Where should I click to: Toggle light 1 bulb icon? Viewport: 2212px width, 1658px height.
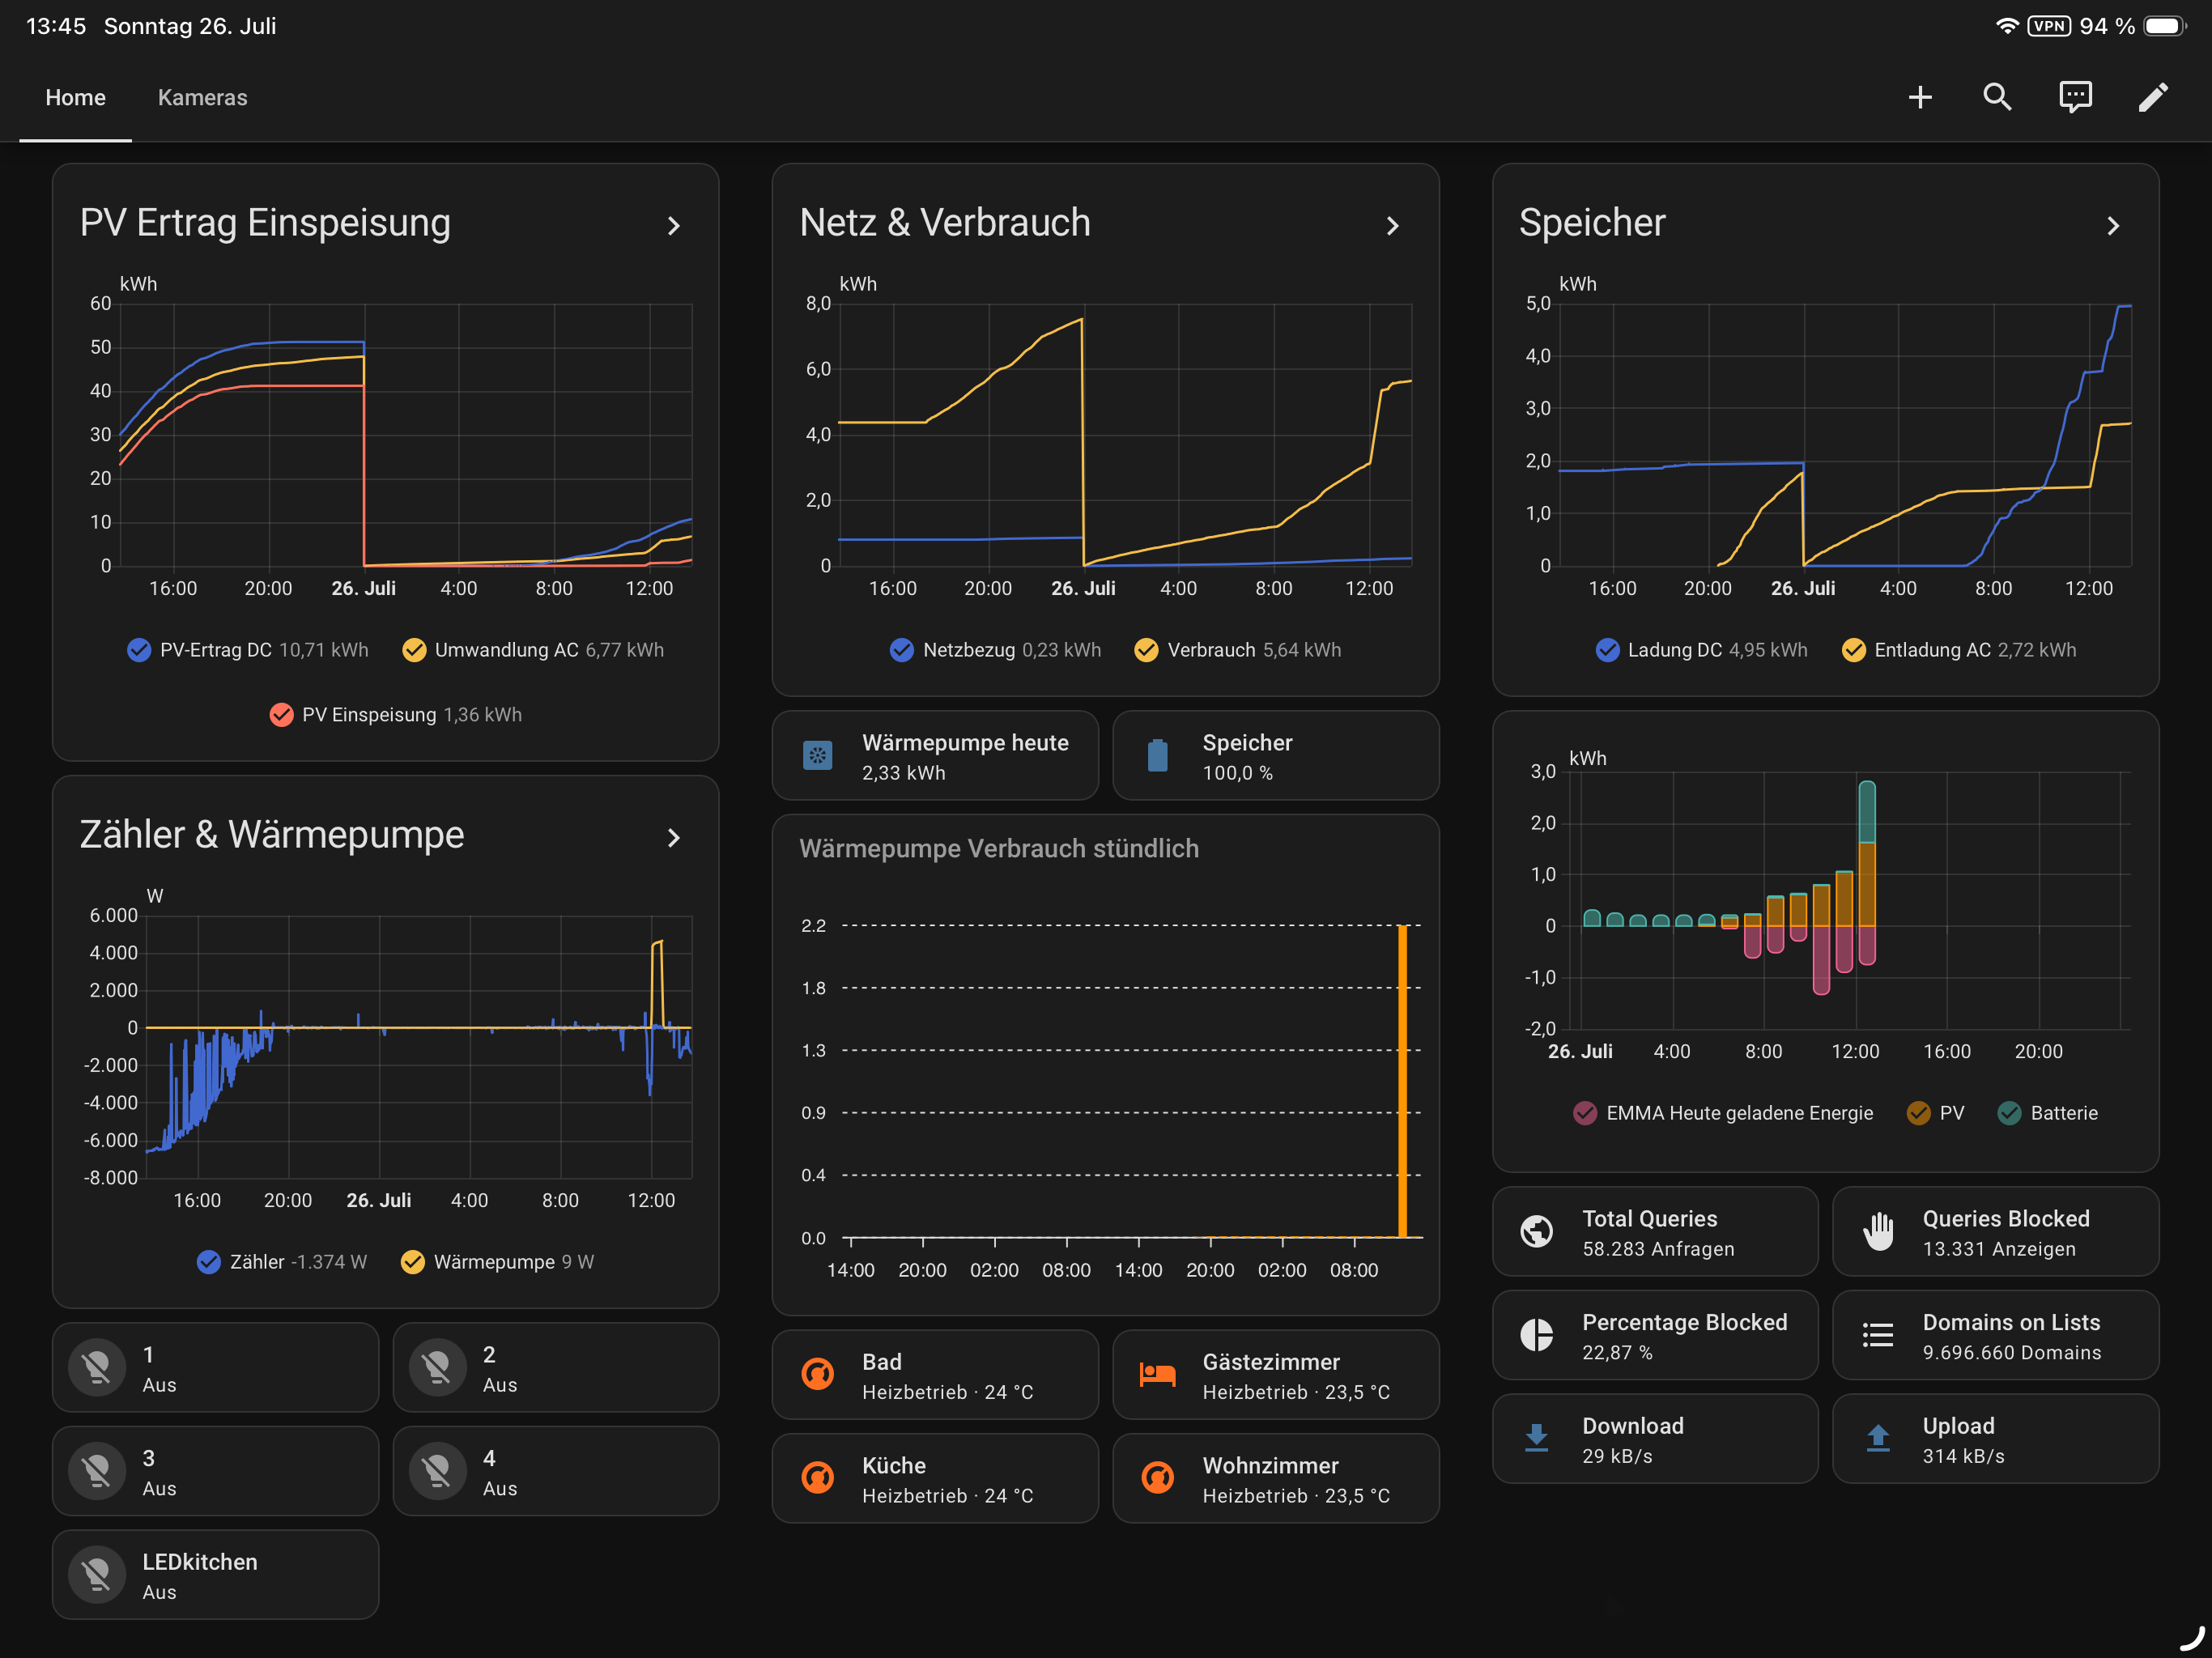[97, 1367]
